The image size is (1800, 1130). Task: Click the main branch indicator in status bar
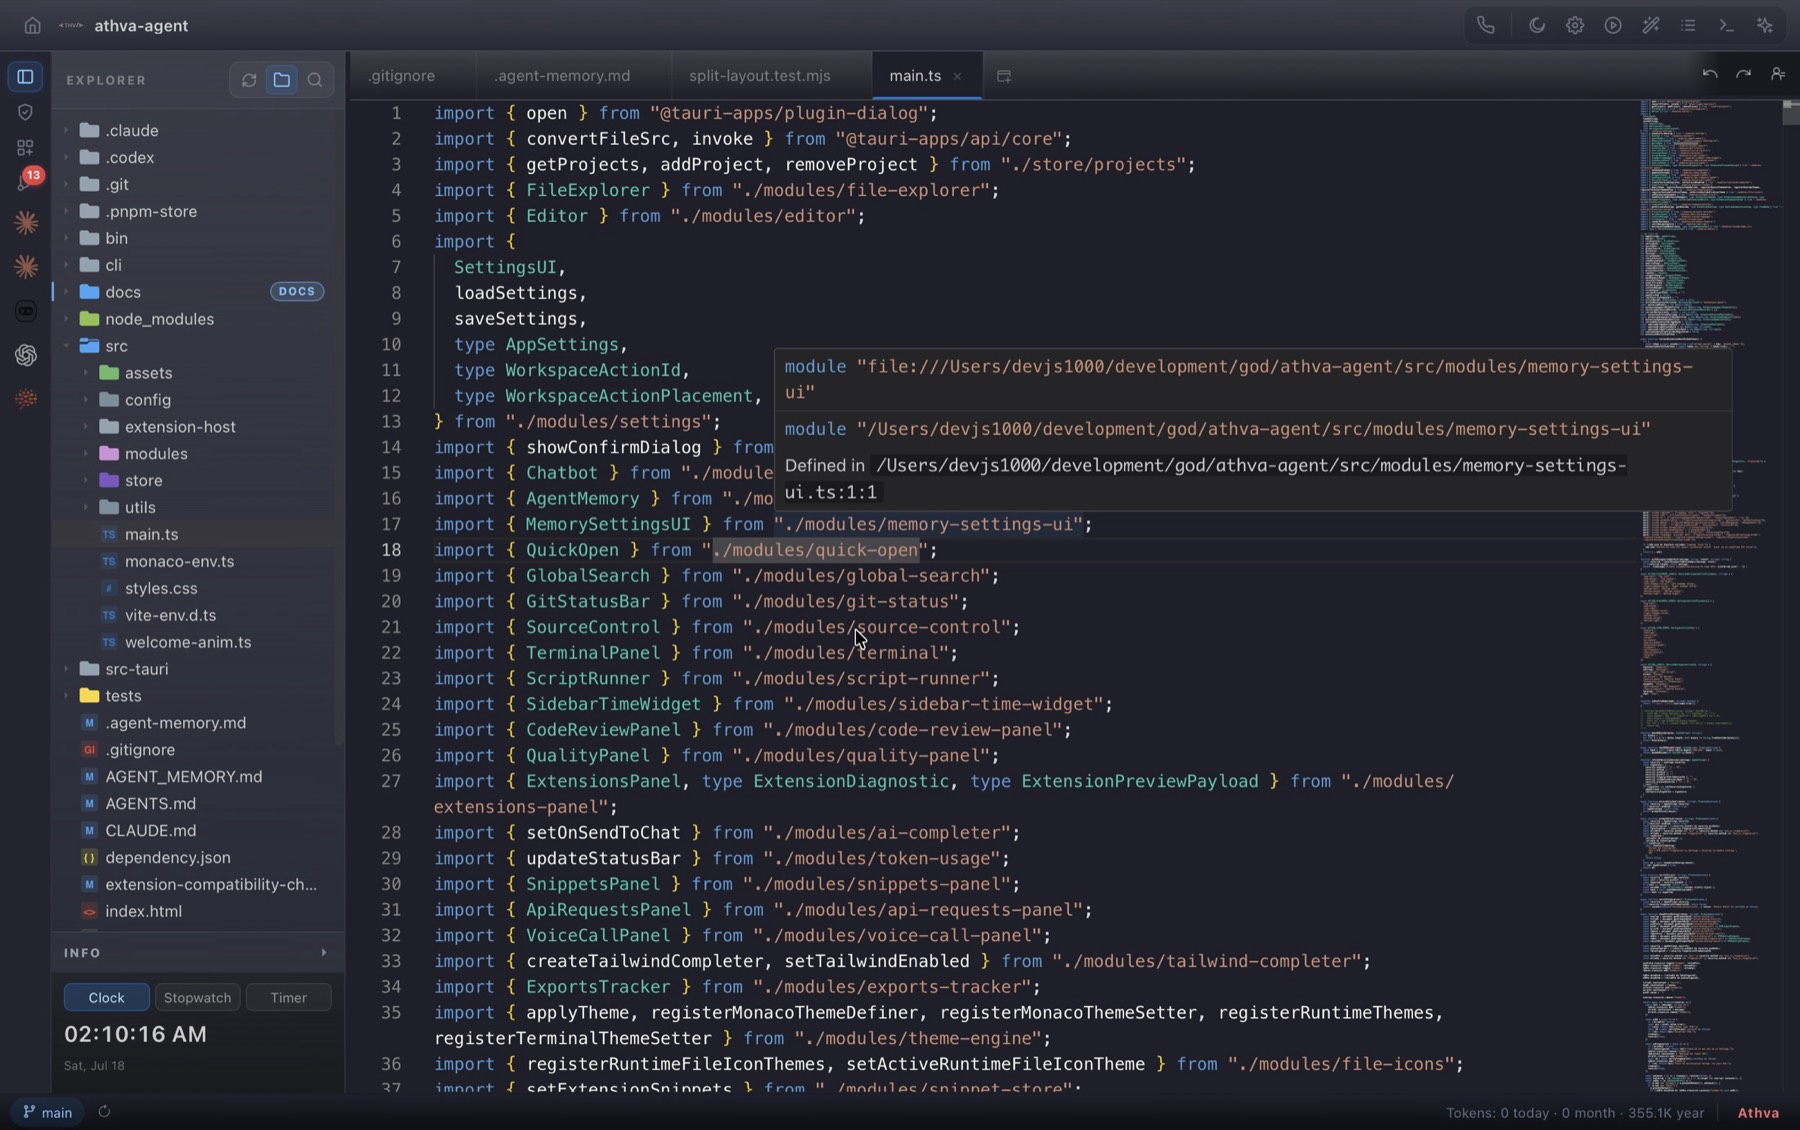[x=47, y=1112]
